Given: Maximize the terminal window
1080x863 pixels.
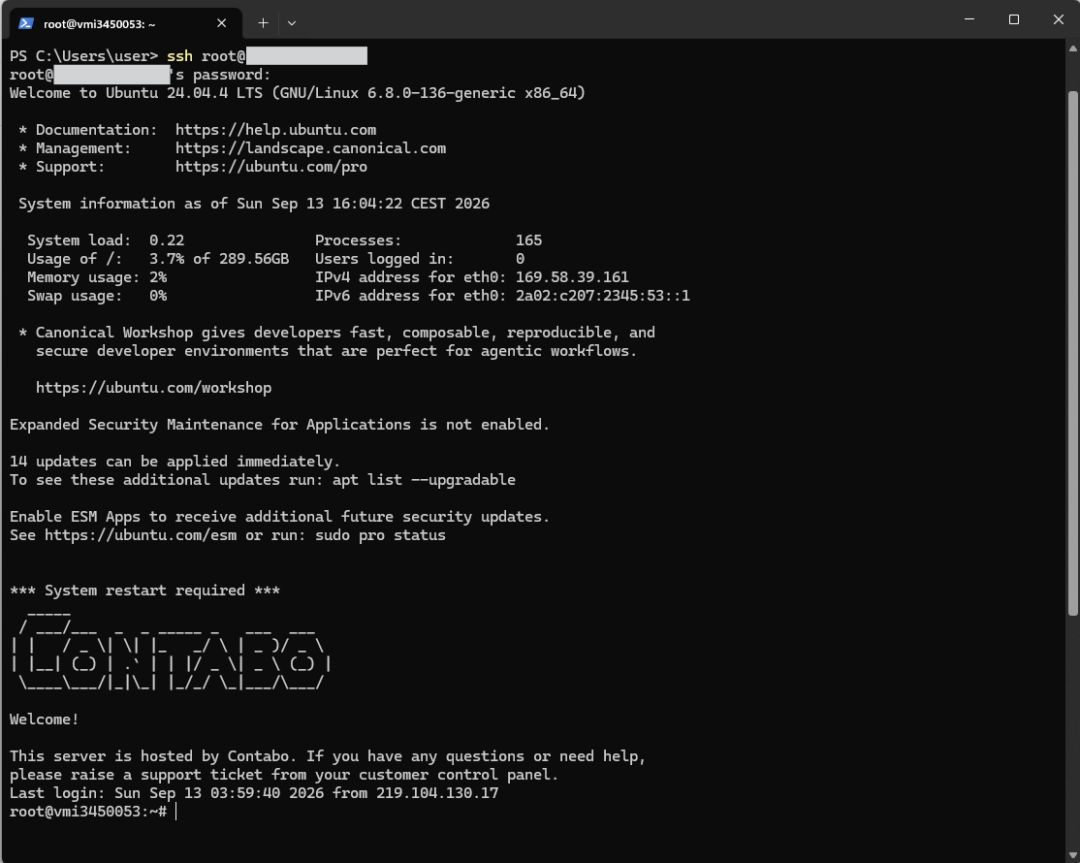Looking at the screenshot, I should pos(1014,19).
